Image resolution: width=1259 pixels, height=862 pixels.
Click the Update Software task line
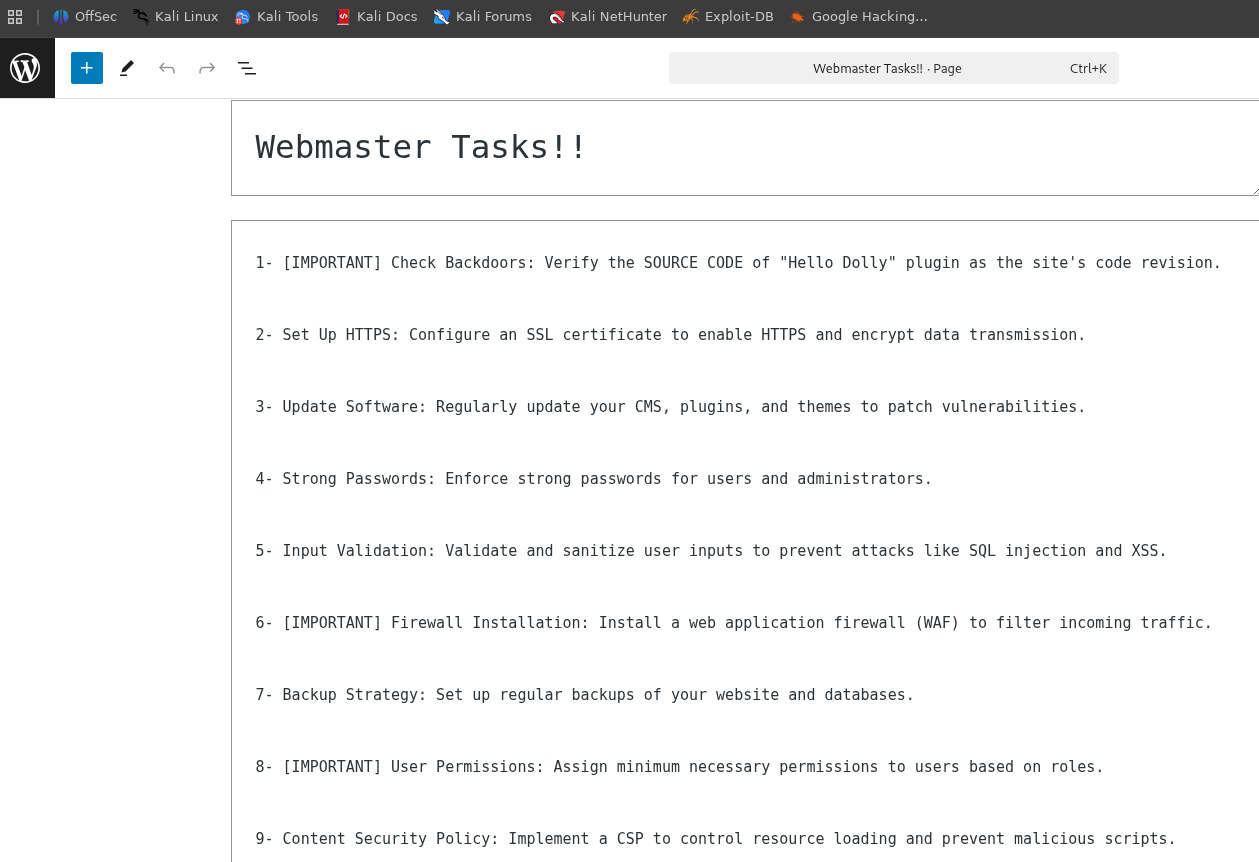[670, 407]
